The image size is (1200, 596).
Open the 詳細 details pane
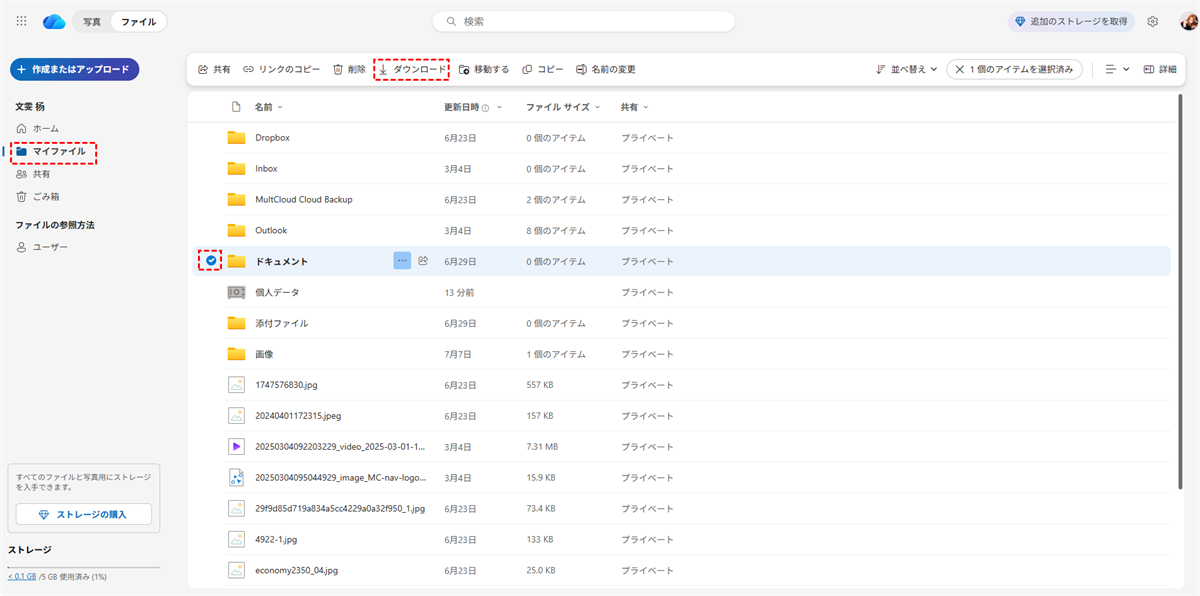[x=1160, y=69]
